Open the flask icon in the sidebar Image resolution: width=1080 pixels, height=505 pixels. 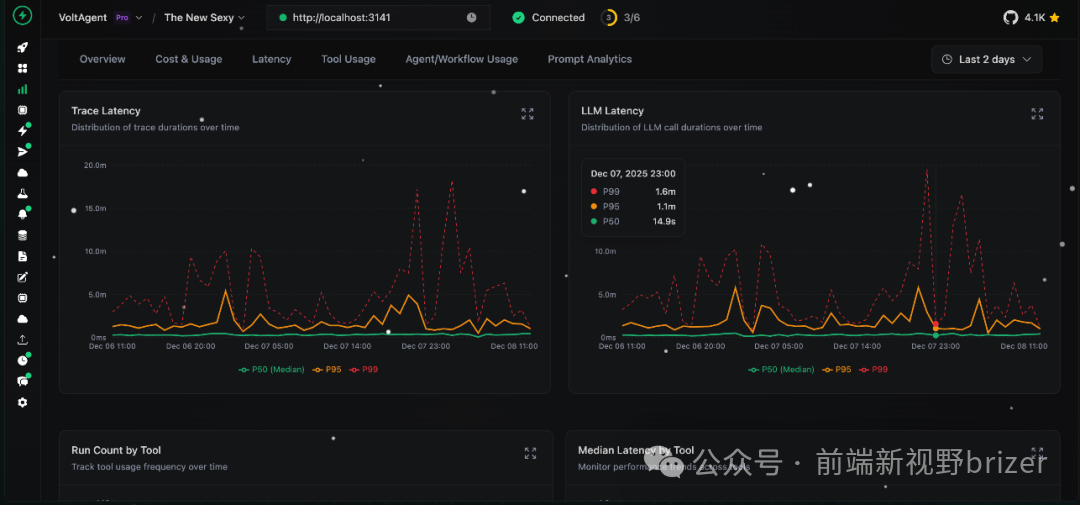pos(22,193)
